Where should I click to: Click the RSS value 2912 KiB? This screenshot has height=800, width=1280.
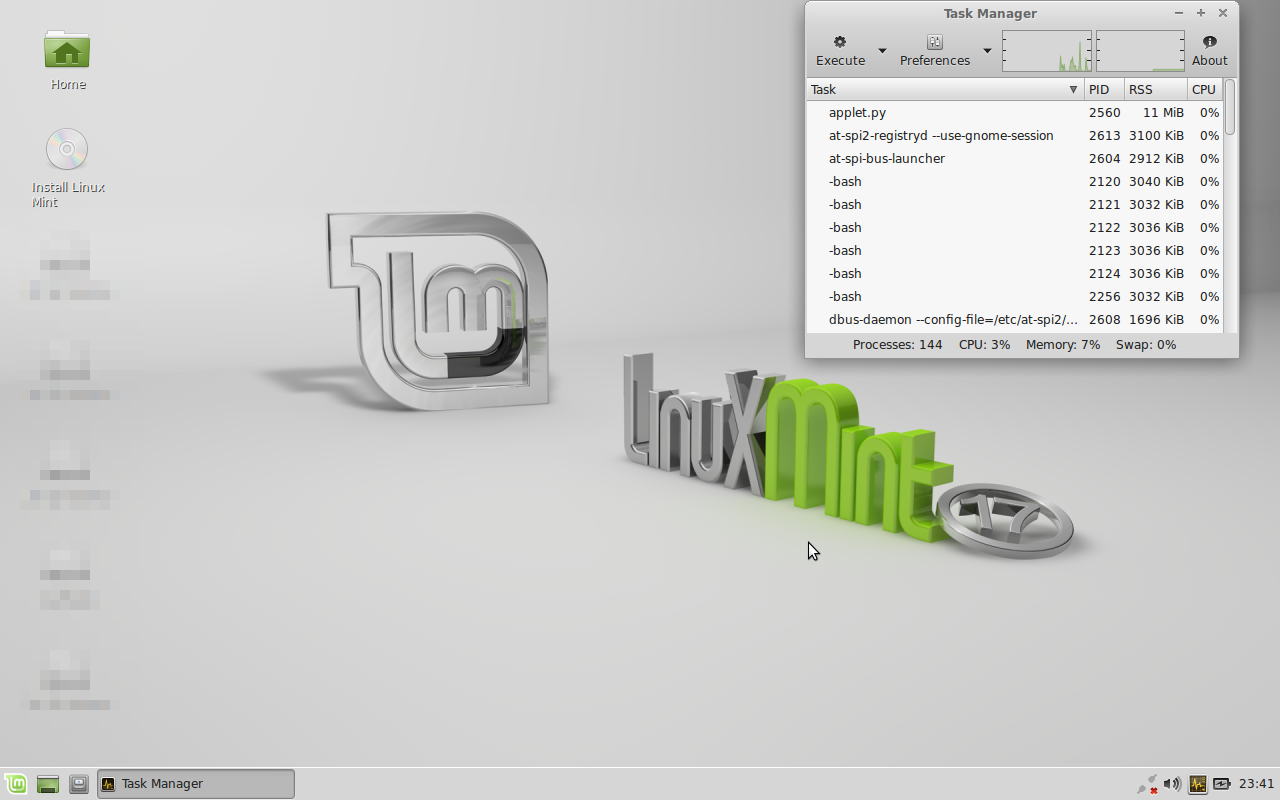1156,159
